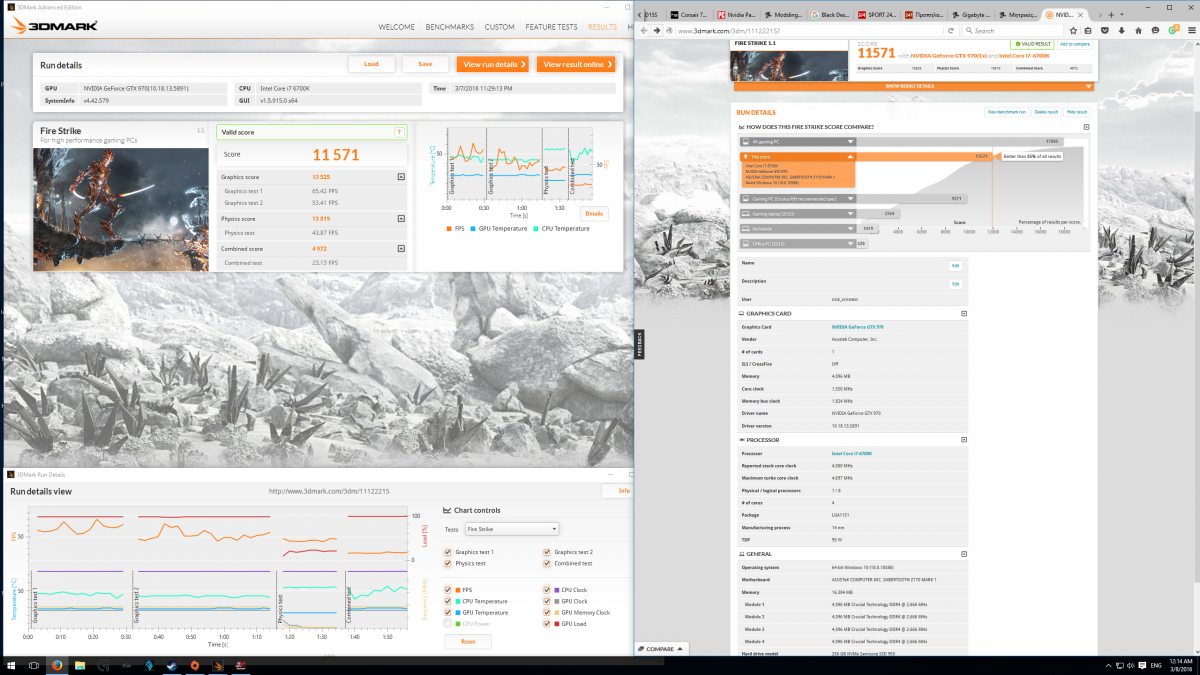1200x675 pixels.
Task: Click the 3dmark.com URL in Run details view
Action: click(329, 491)
